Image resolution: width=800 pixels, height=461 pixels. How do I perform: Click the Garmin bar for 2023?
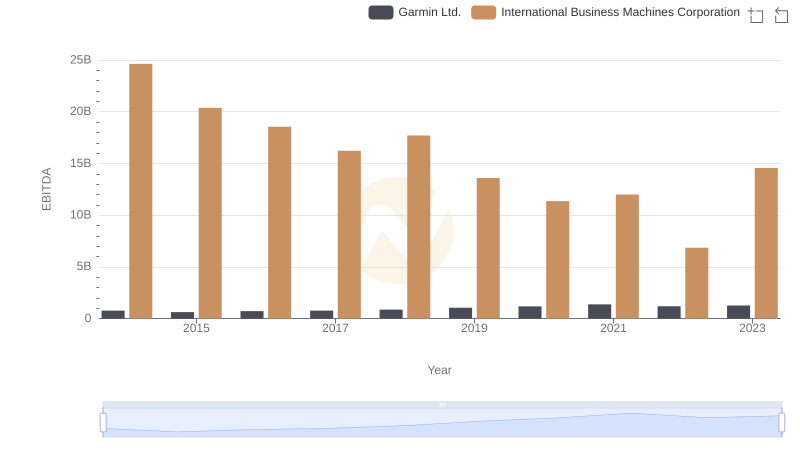click(739, 312)
